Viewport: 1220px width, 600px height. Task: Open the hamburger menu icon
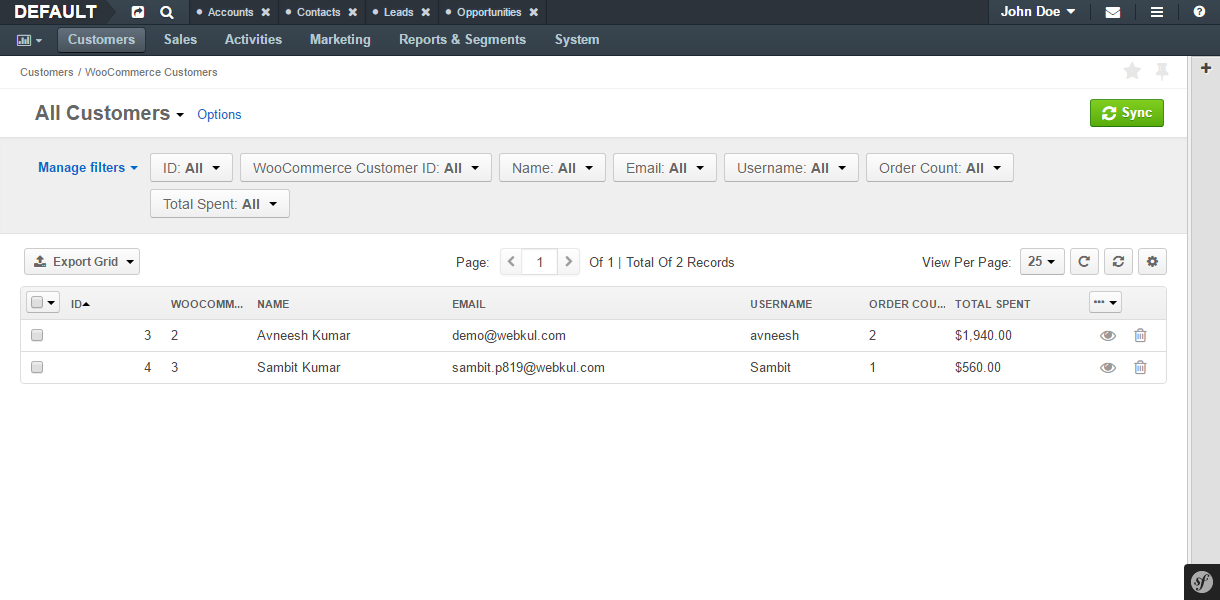click(x=1157, y=12)
